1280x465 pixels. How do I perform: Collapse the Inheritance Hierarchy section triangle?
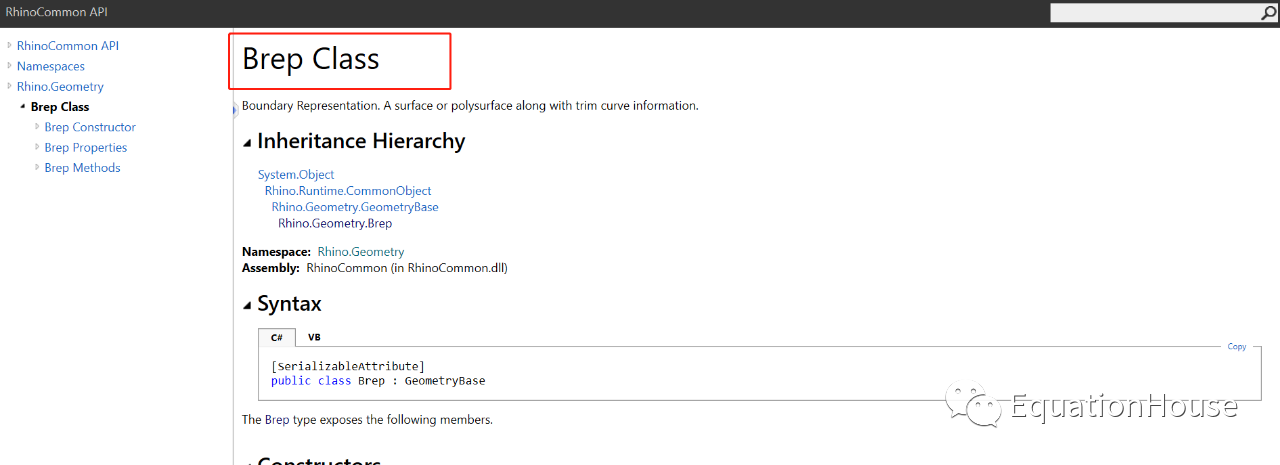pos(248,142)
